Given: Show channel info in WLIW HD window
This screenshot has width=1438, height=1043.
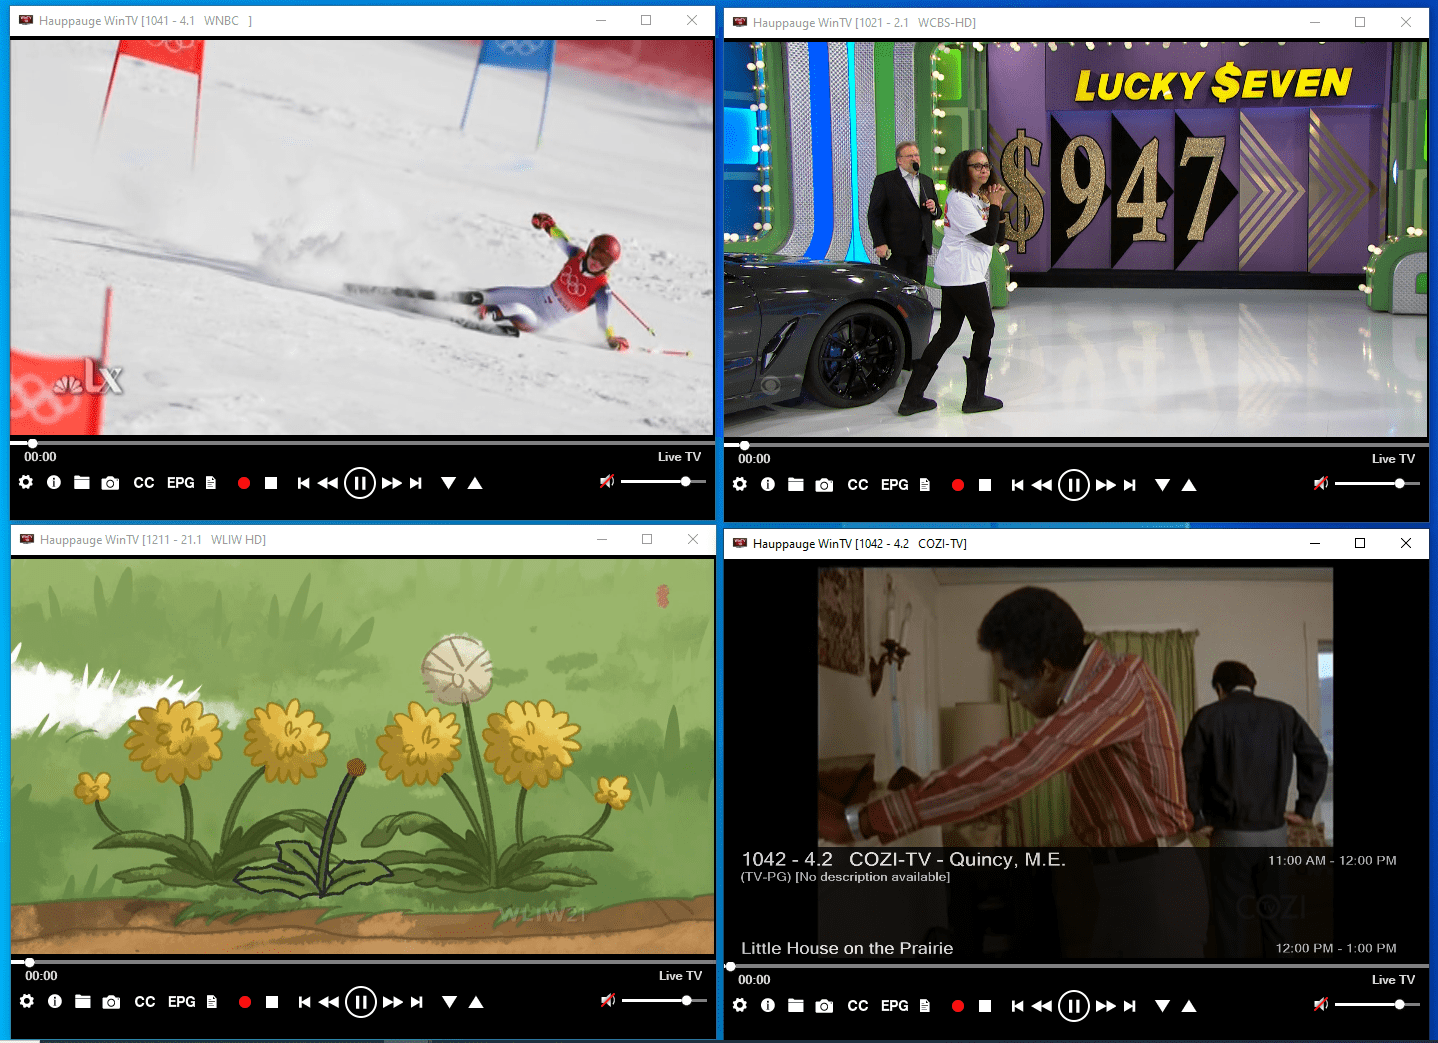Looking at the screenshot, I should coord(55,1001).
